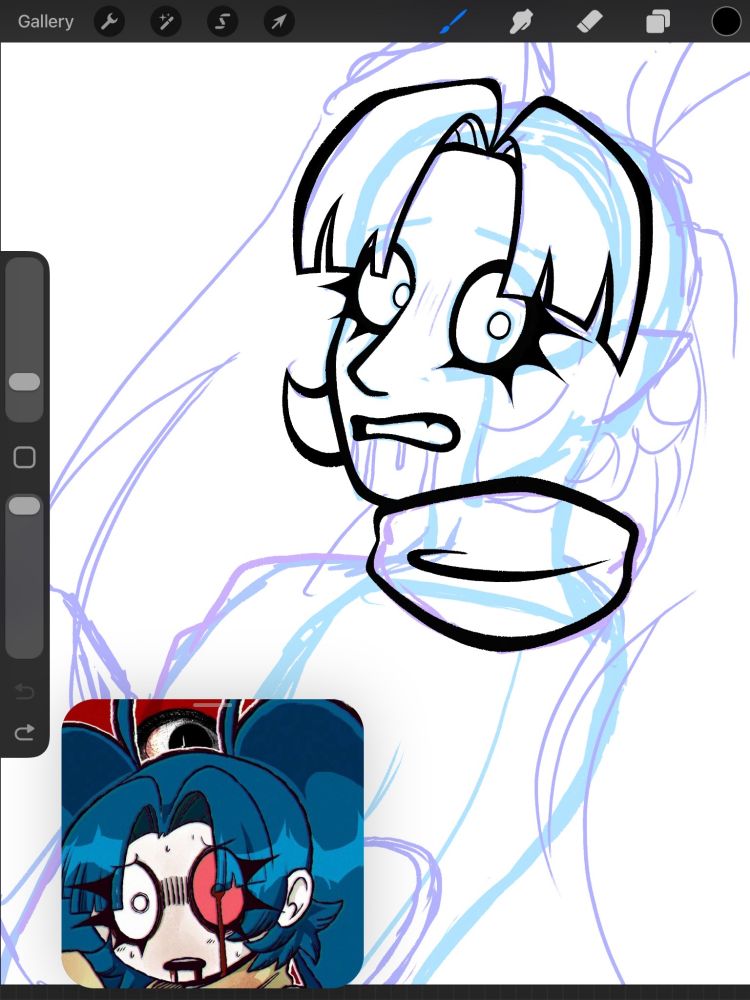The height and width of the screenshot is (1000, 750).
Task: Select the Brush tool
Action: [453, 22]
